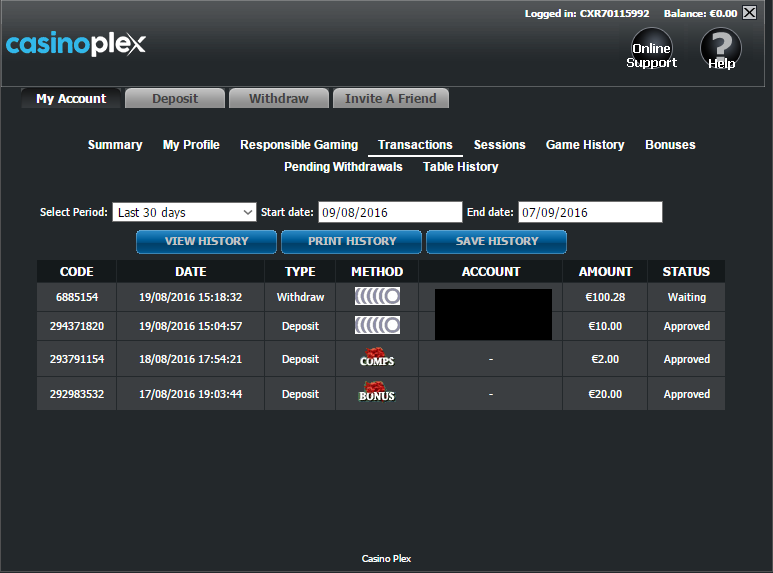The image size is (773, 573).
Task: Click the €10.00 amount
Action: (605, 326)
